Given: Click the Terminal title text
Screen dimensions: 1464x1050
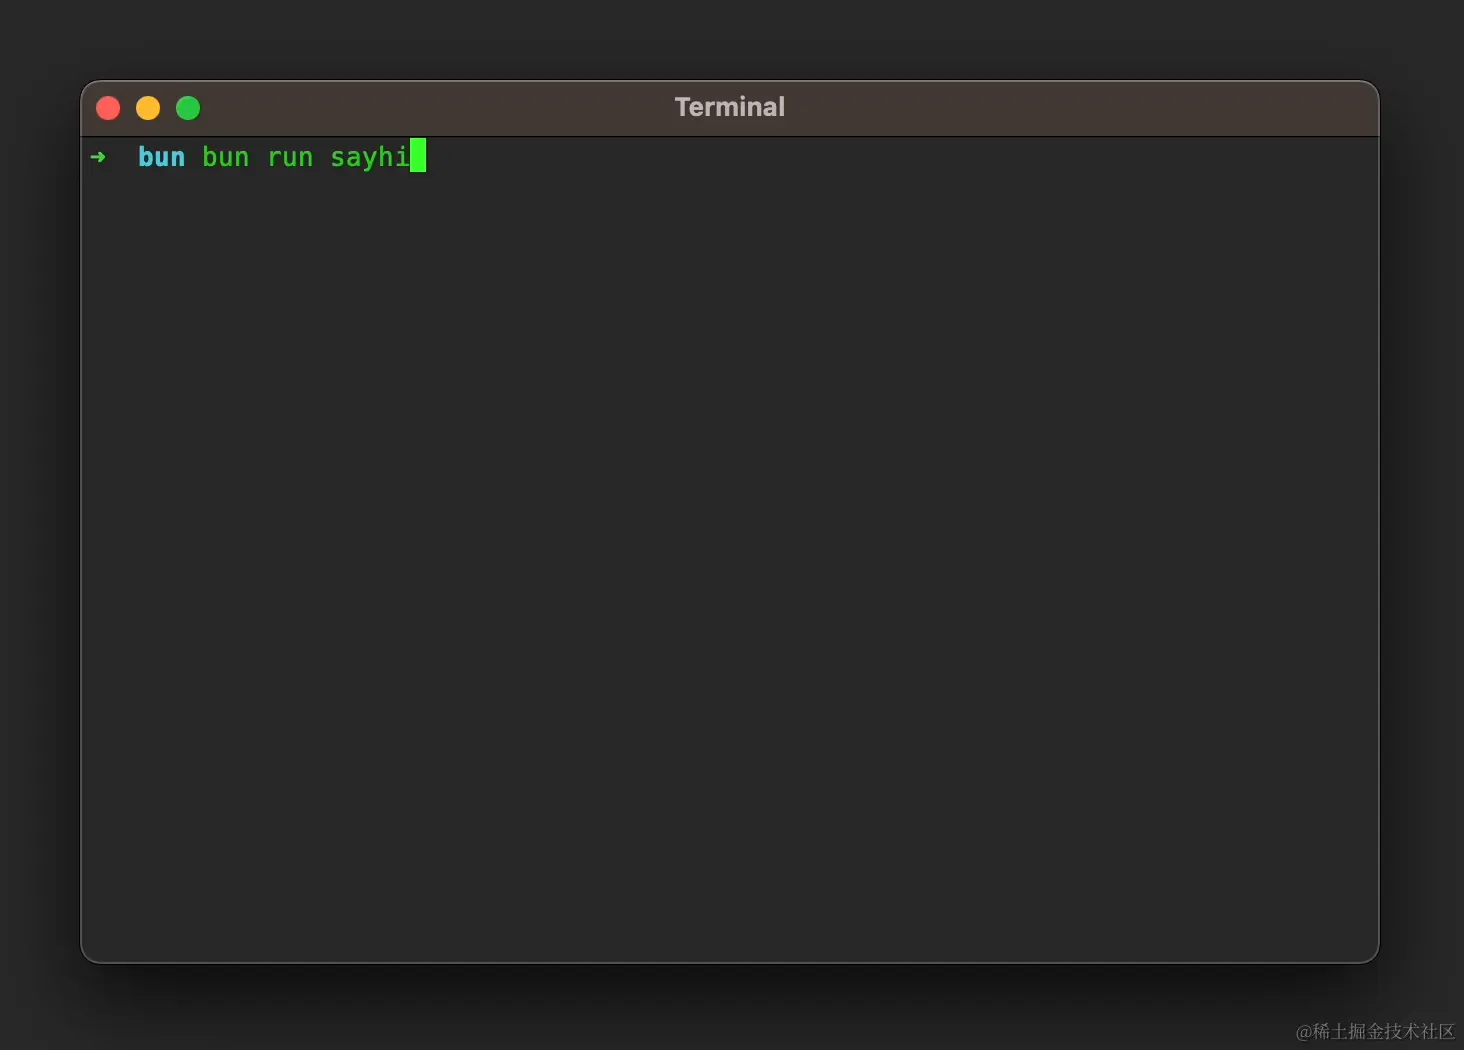Looking at the screenshot, I should coord(730,107).
